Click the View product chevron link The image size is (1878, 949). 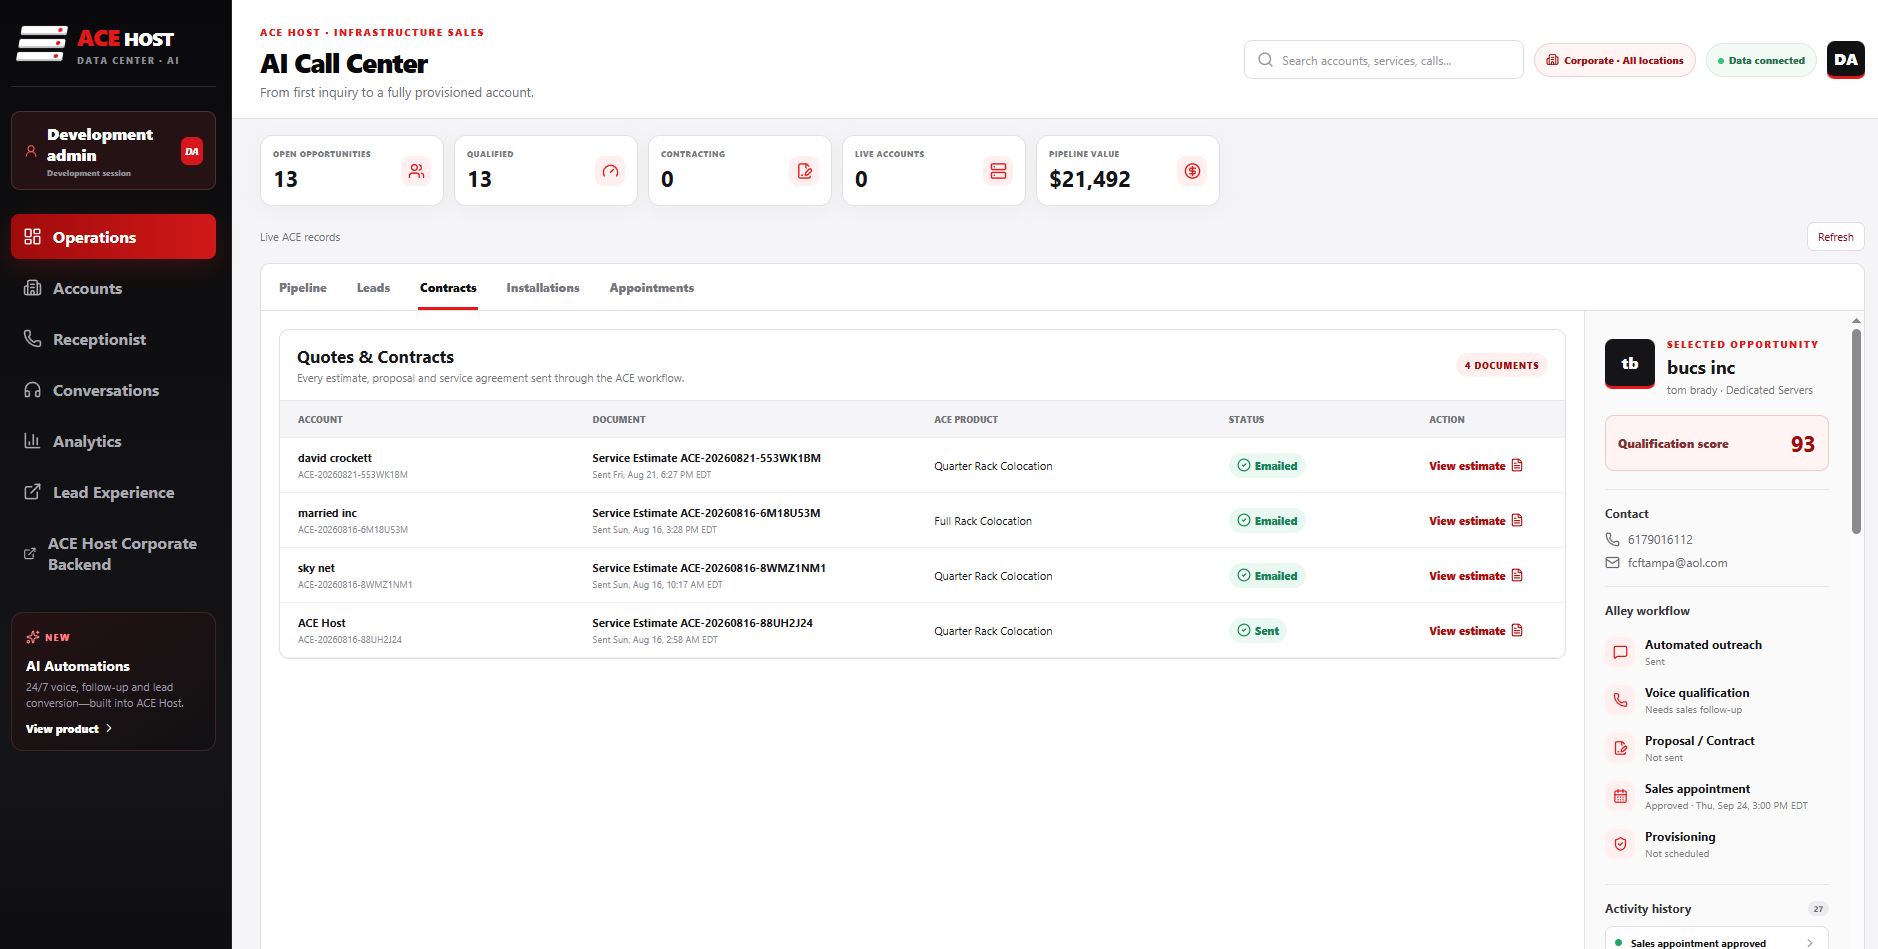pyautogui.click(x=69, y=729)
